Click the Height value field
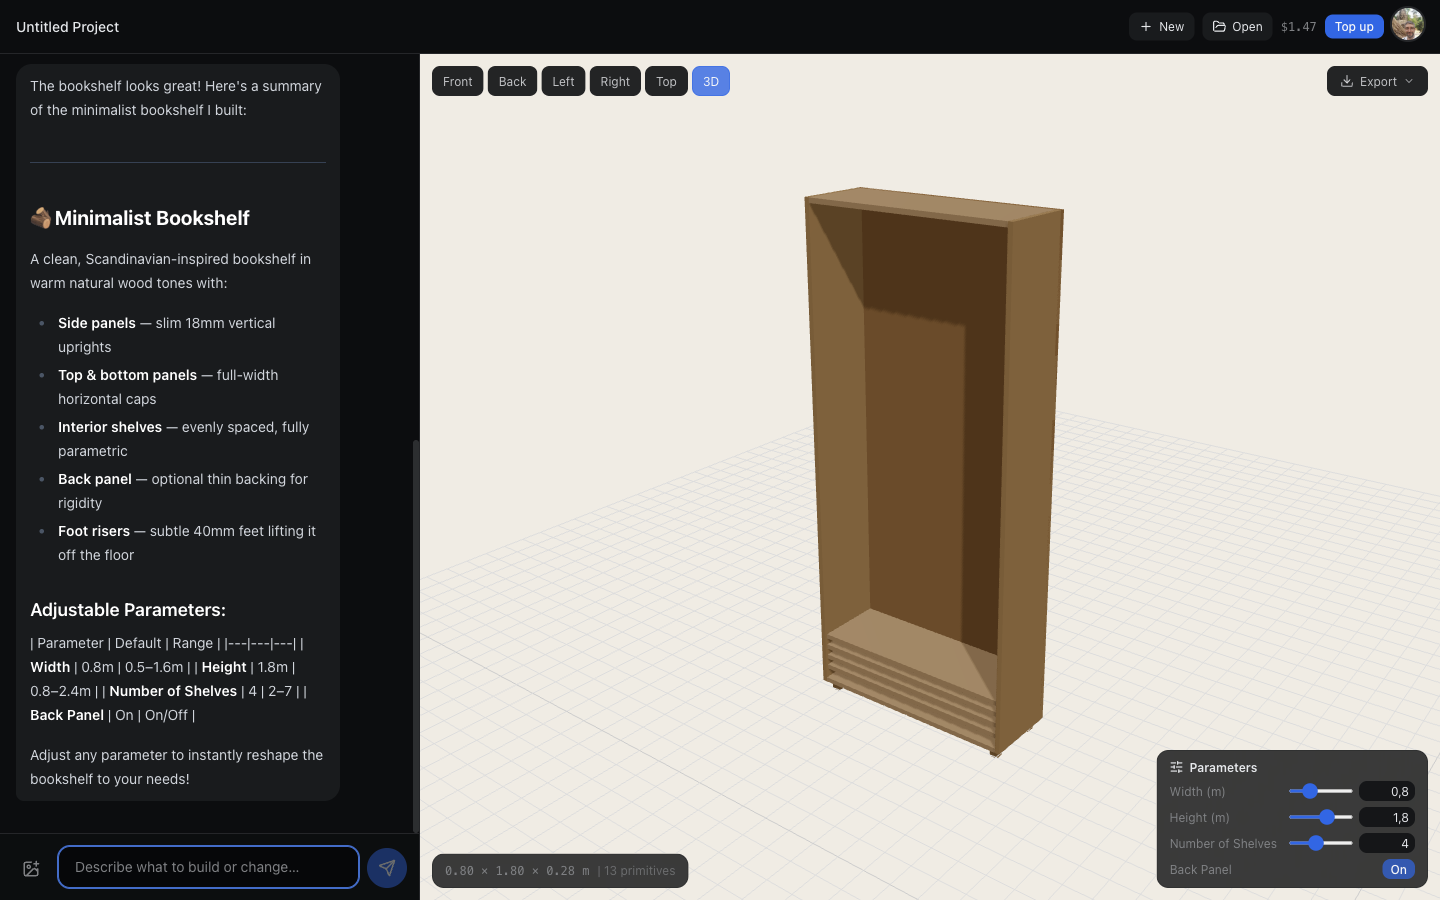The width and height of the screenshot is (1440, 900). point(1386,817)
